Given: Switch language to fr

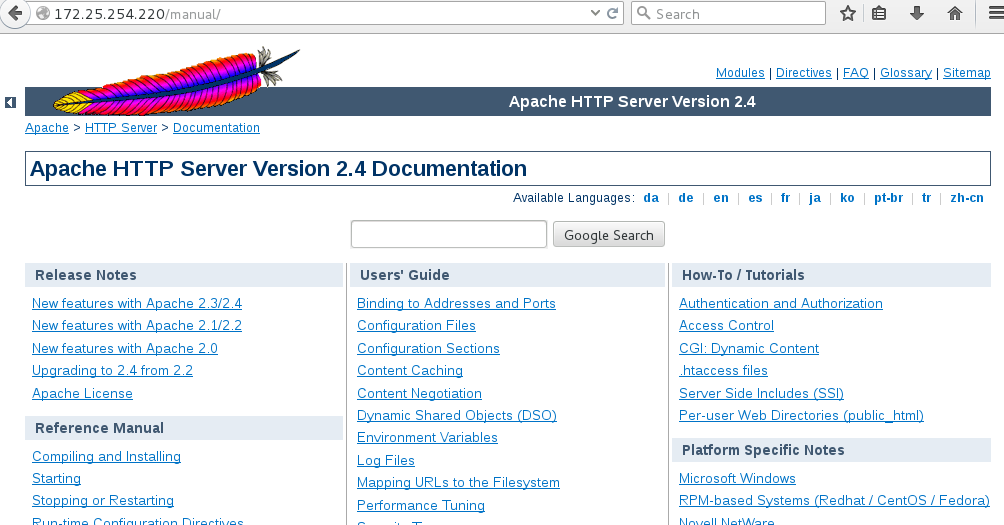Looking at the screenshot, I should tap(786, 198).
